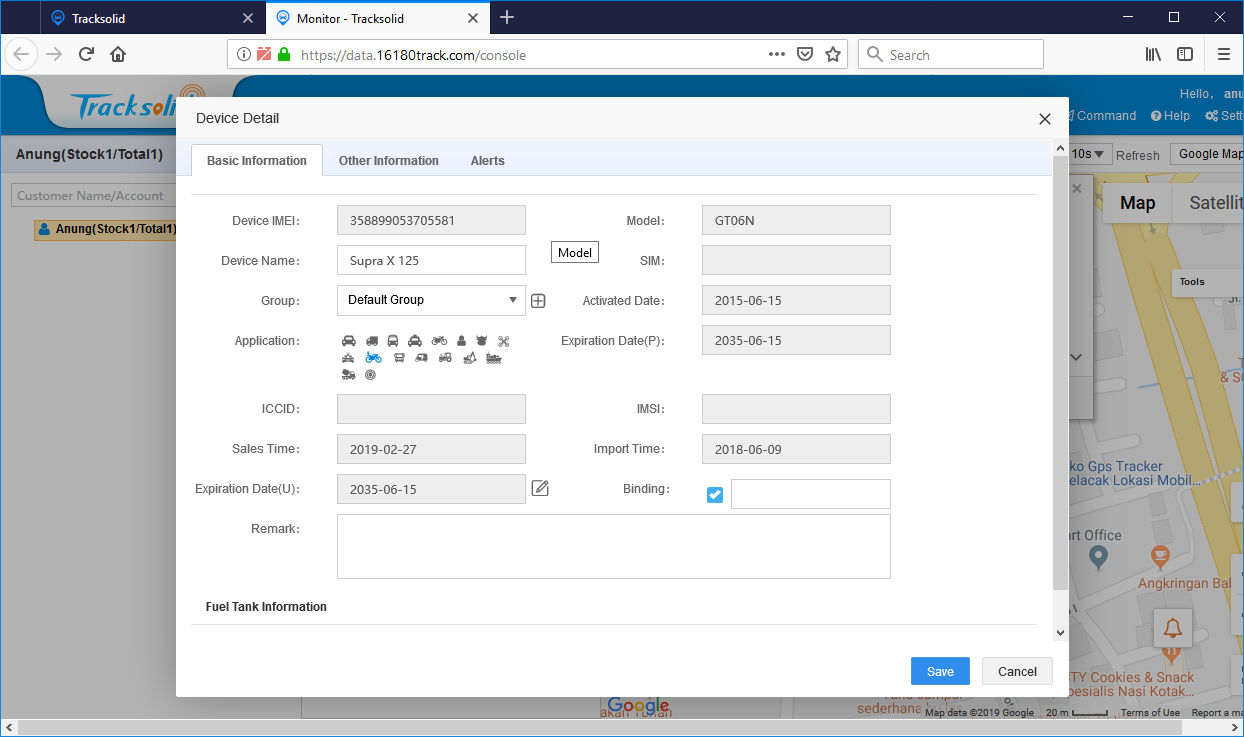This screenshot has width=1244, height=737.
Task: Select the truck application icon
Action: point(372,341)
